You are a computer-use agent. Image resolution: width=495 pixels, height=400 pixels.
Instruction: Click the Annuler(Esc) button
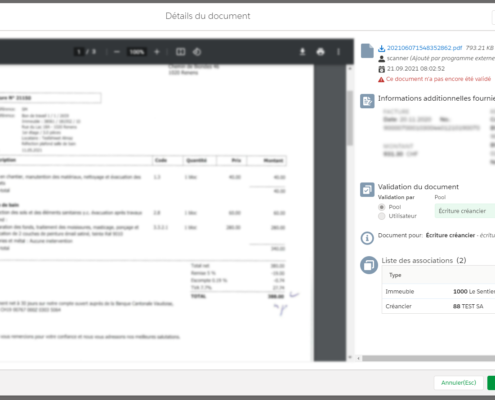click(x=459, y=383)
